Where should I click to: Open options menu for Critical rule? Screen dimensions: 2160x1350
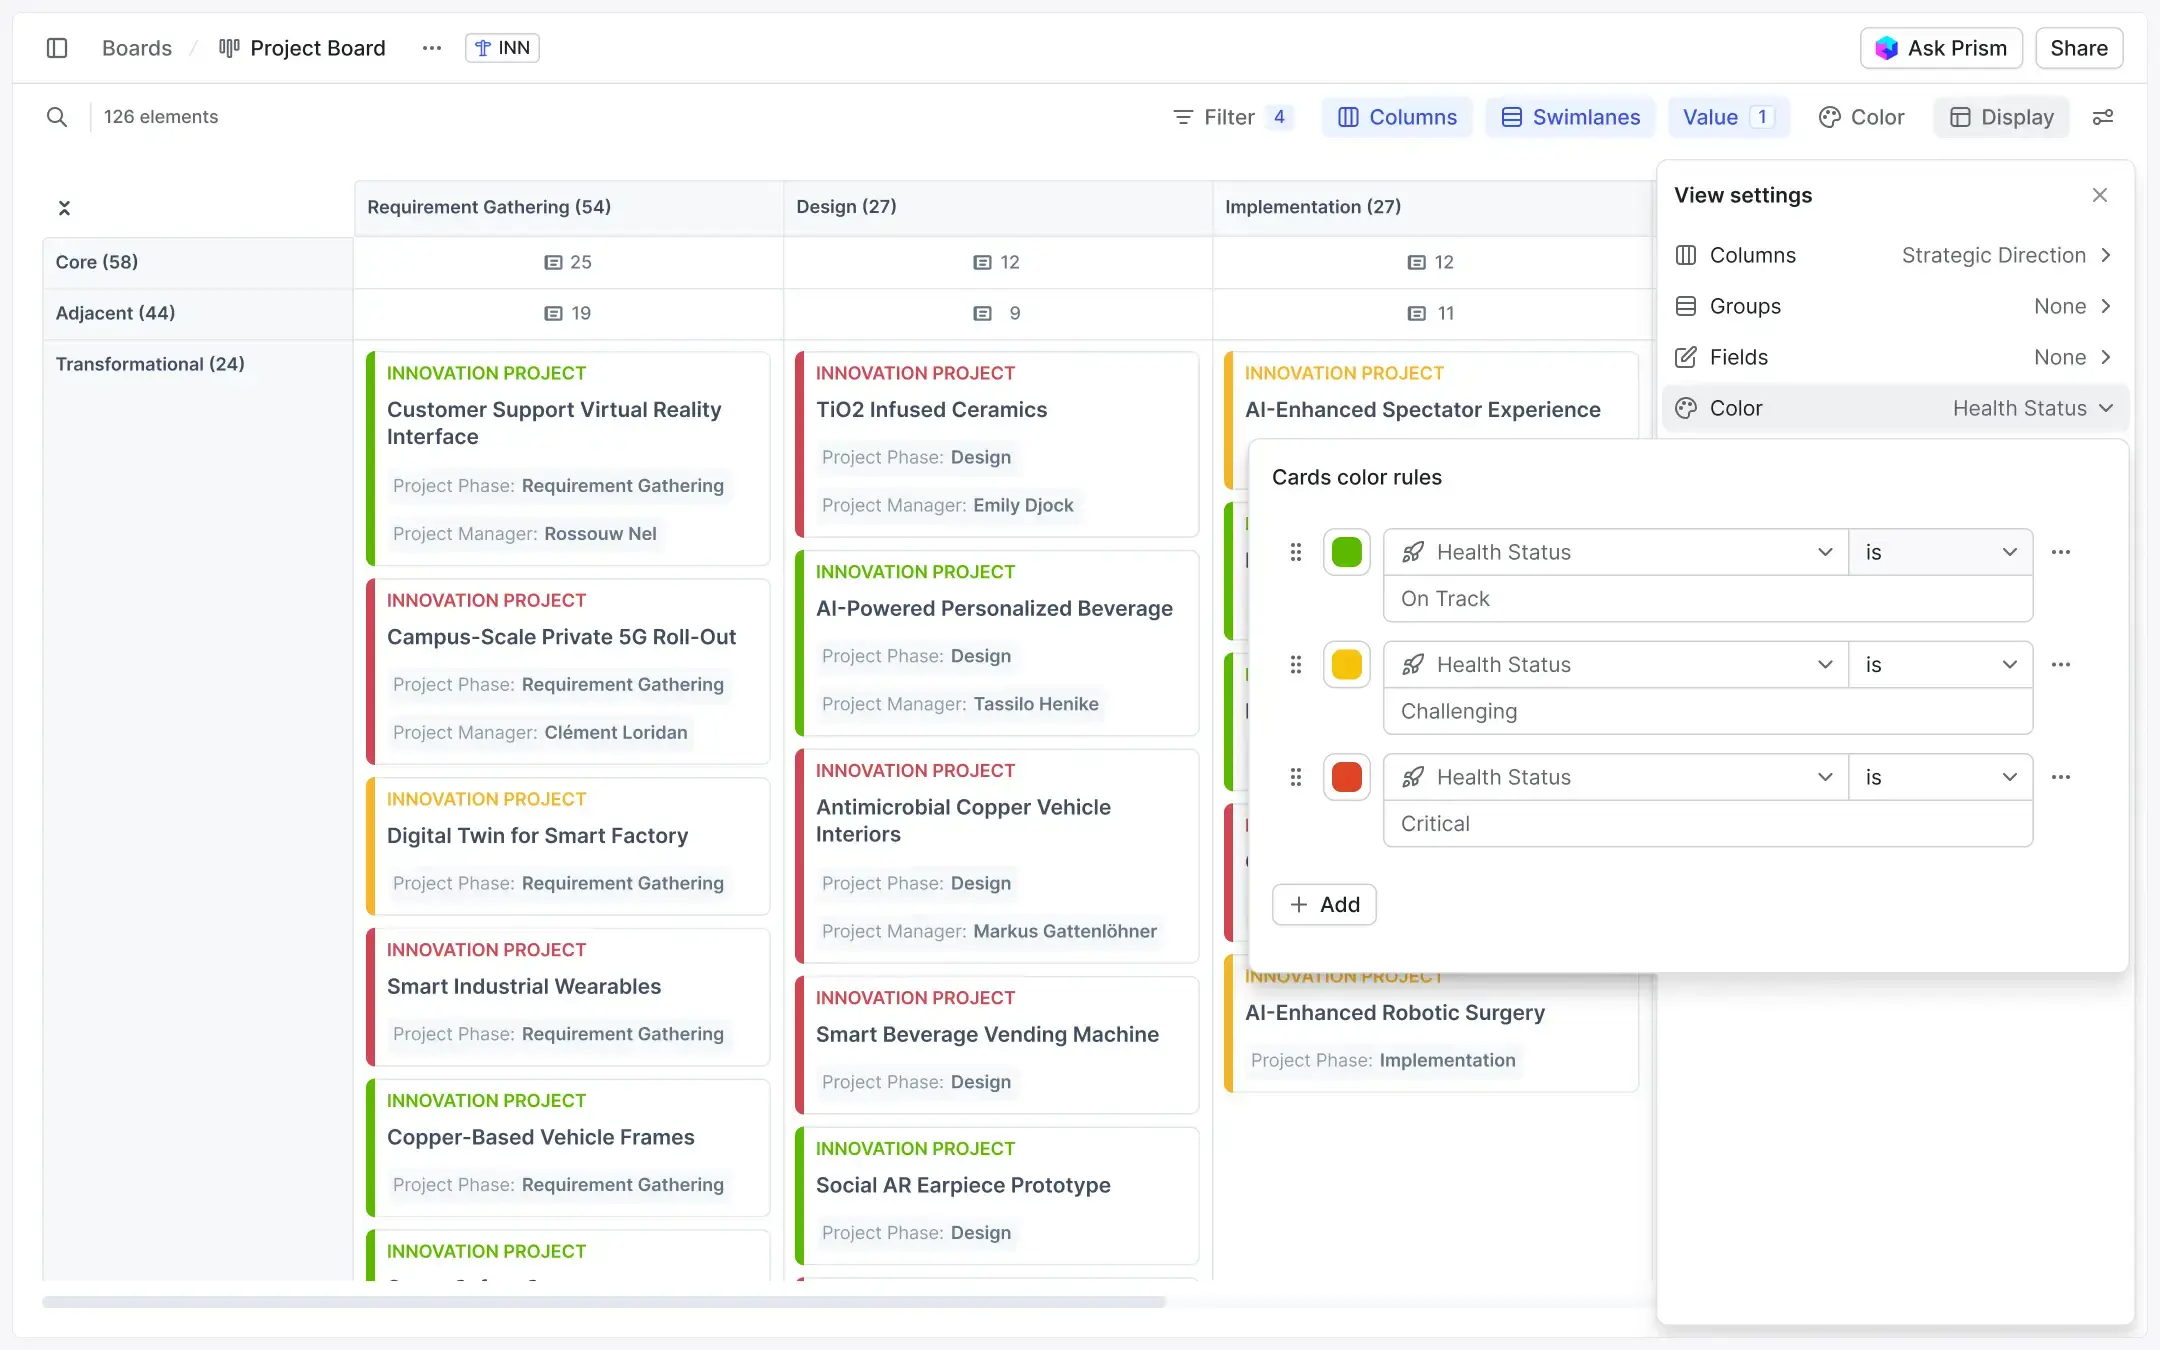click(x=2060, y=777)
